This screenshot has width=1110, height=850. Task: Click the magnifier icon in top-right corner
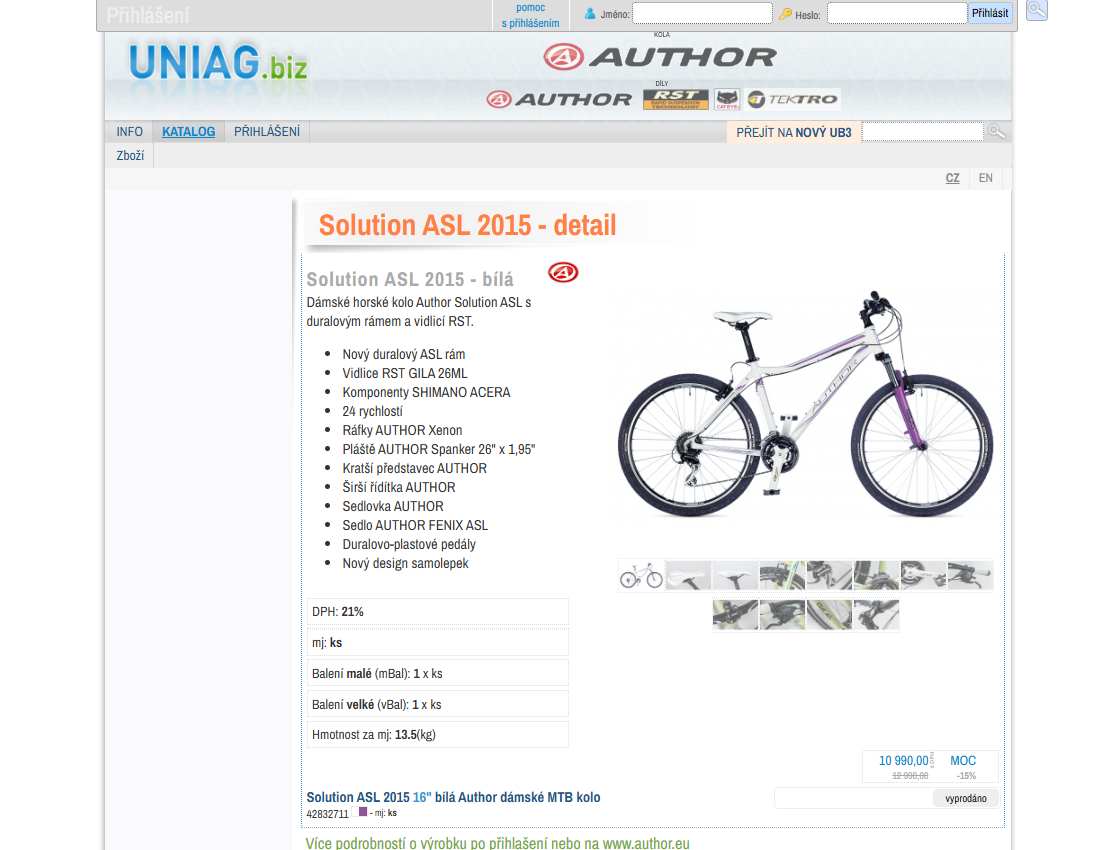click(1036, 10)
